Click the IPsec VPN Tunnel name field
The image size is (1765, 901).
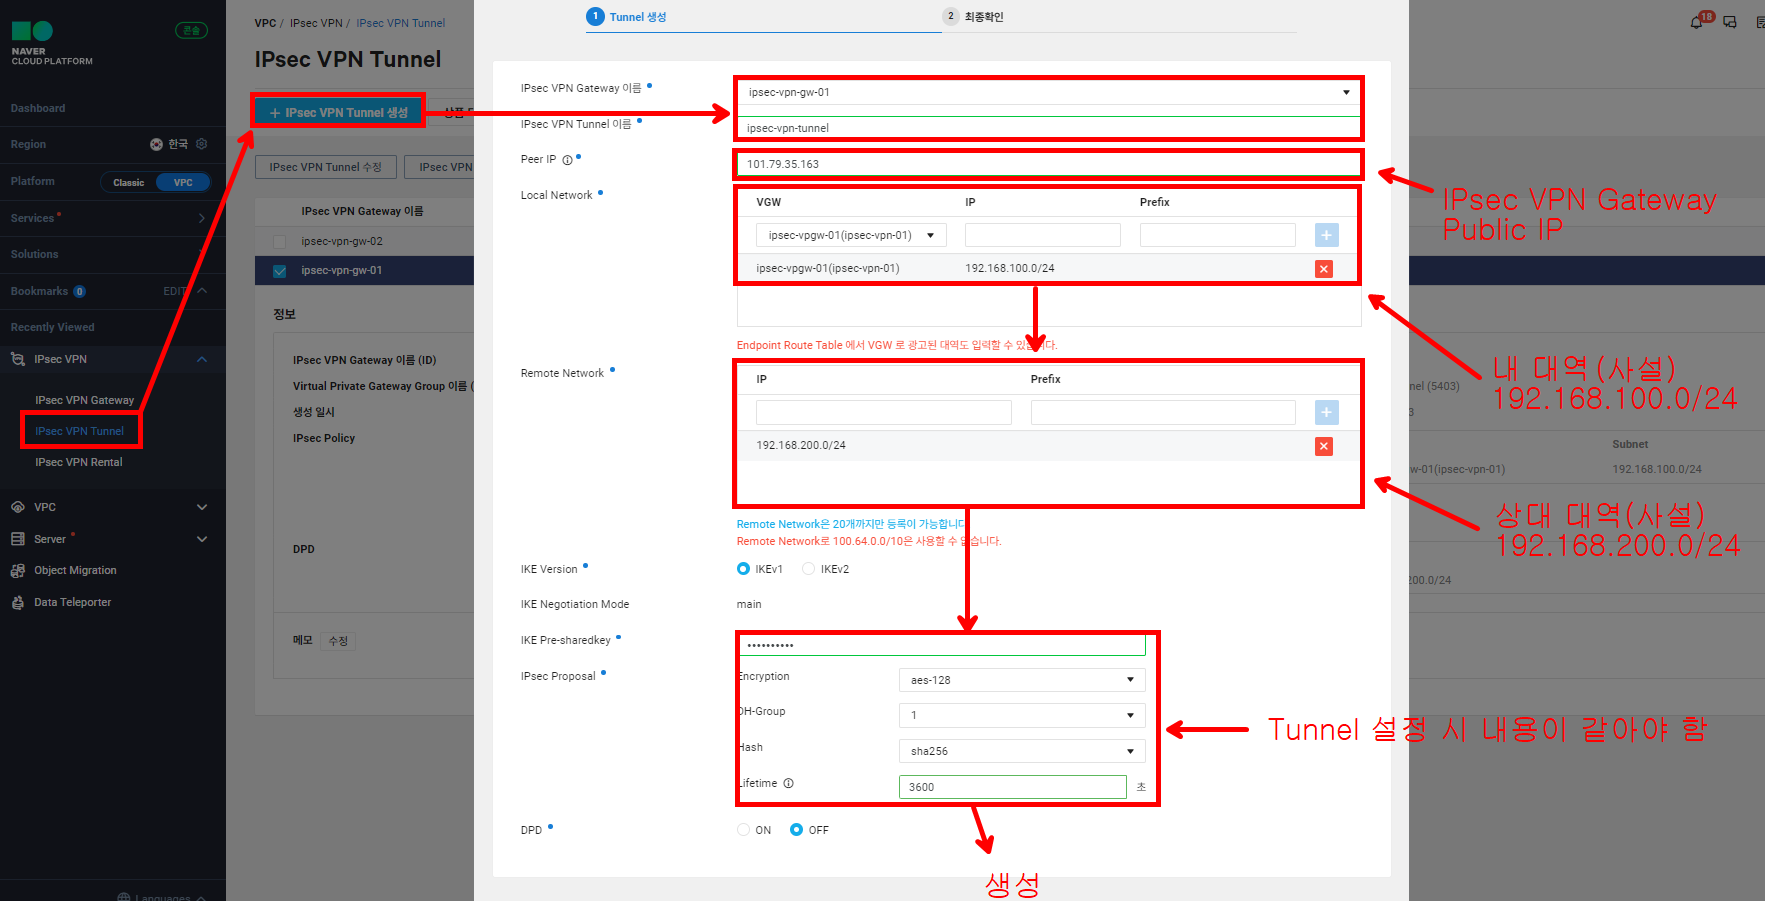pyautogui.click(x=1048, y=128)
